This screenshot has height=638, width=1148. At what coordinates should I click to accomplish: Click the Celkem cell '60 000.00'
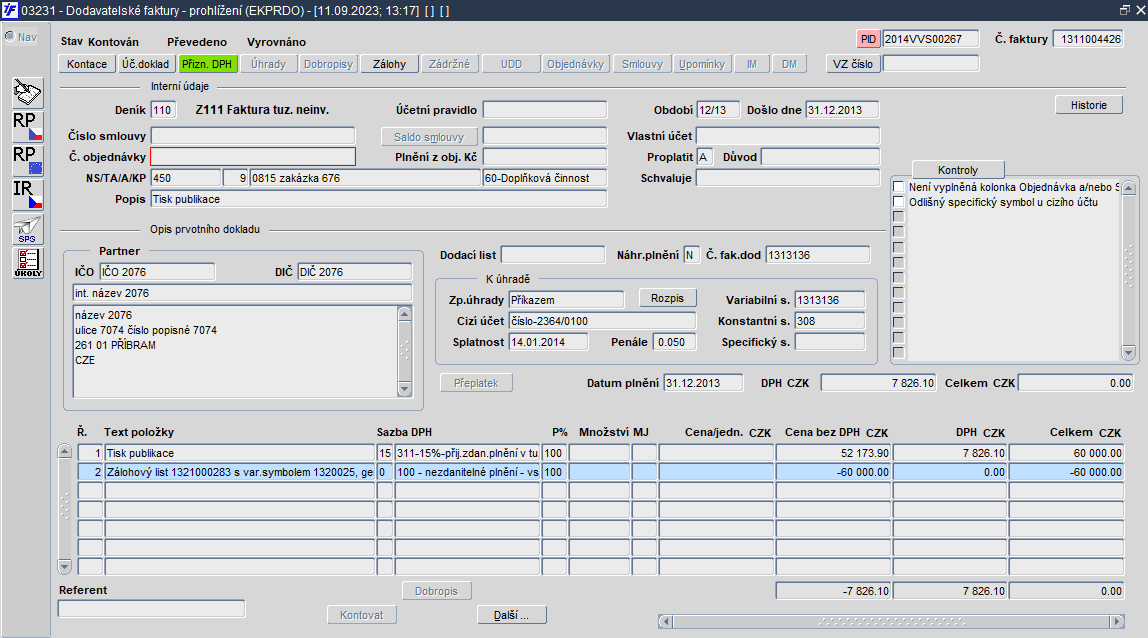click(x=1067, y=453)
